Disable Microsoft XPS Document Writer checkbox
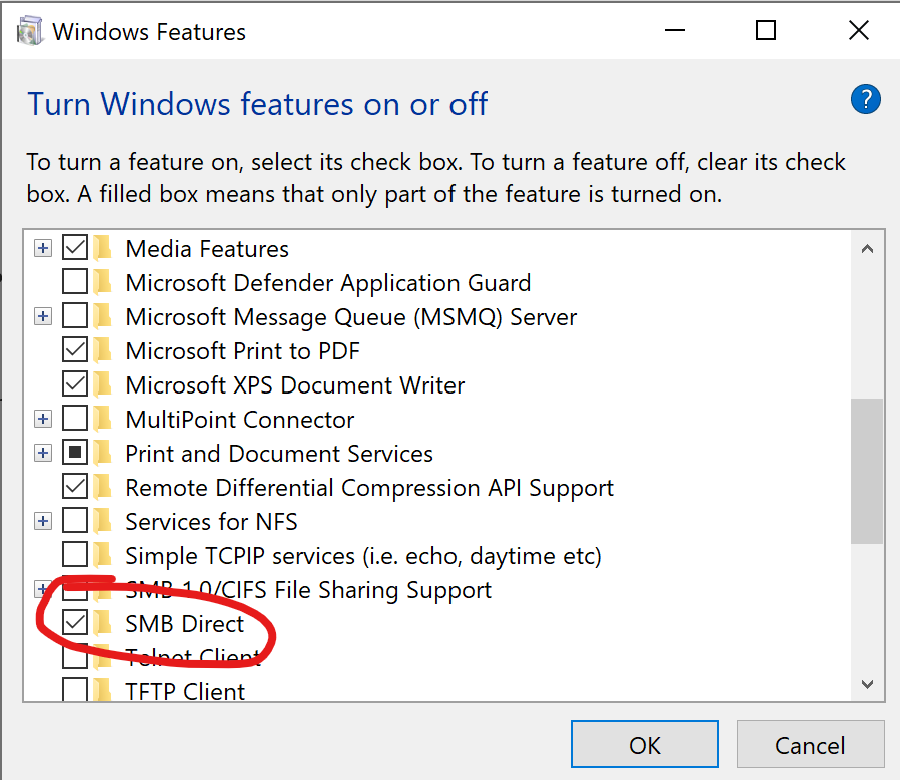The height and width of the screenshot is (780, 900). pos(75,384)
